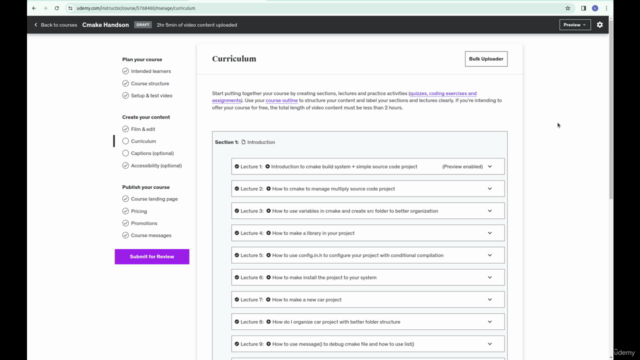Open Intended learners in sidebar
Image resolution: width=640 pixels, height=360 pixels.
pyautogui.click(x=151, y=71)
